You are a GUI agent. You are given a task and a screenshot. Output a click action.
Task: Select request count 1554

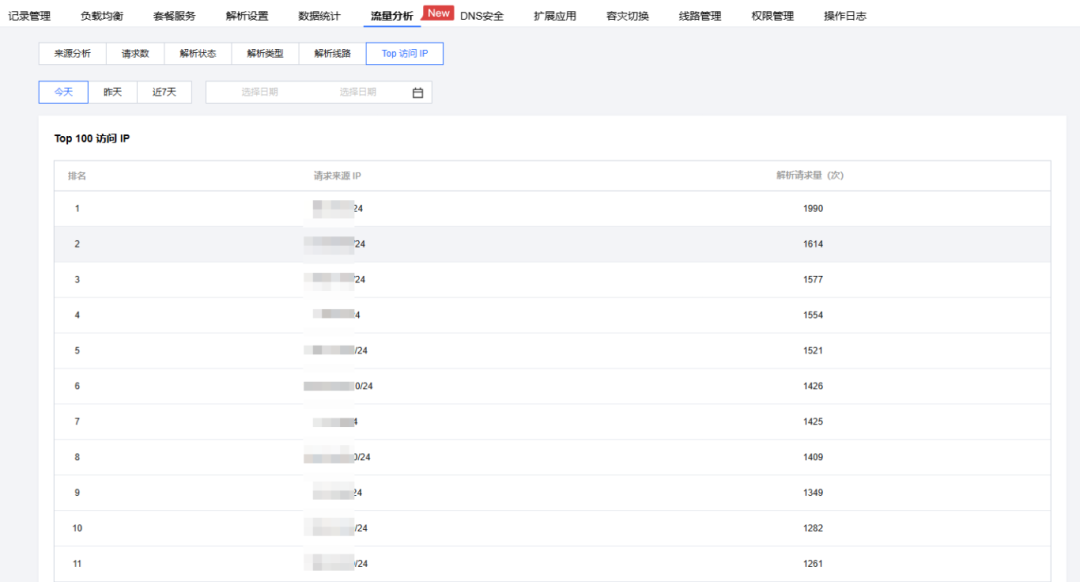coord(813,315)
